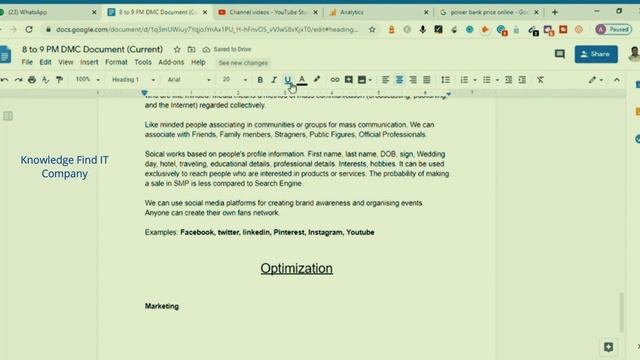This screenshot has width=640, height=360.
Task: Click the Saved to Drive status
Action: [x=227, y=49]
